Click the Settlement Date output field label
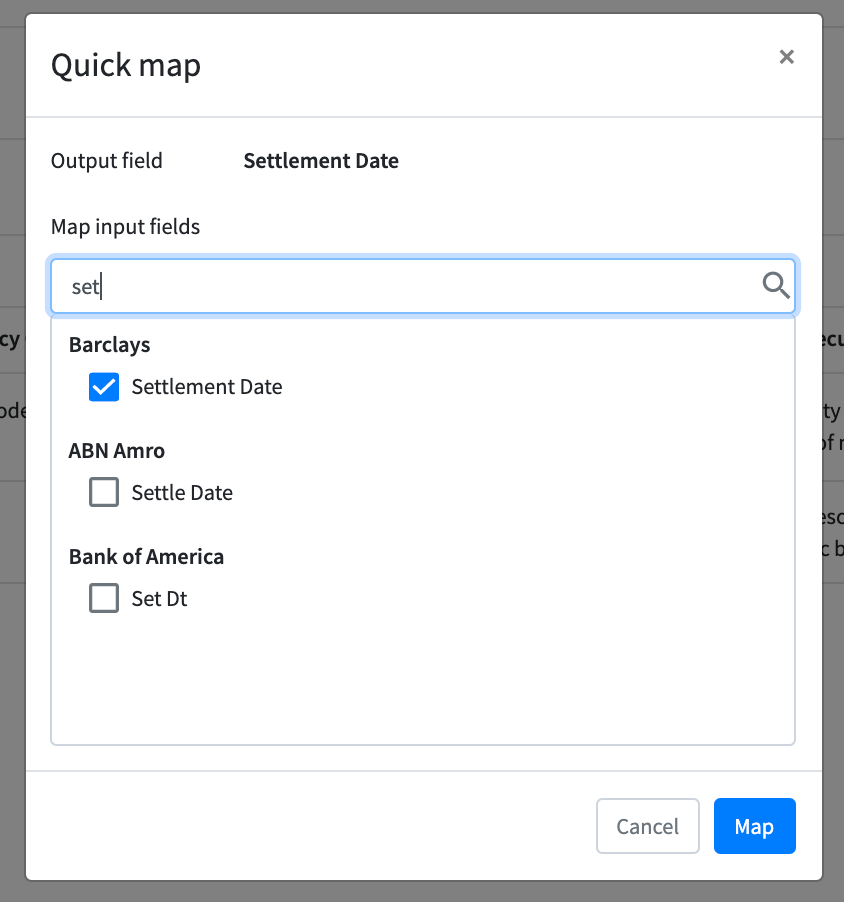The height and width of the screenshot is (902, 844). click(321, 160)
